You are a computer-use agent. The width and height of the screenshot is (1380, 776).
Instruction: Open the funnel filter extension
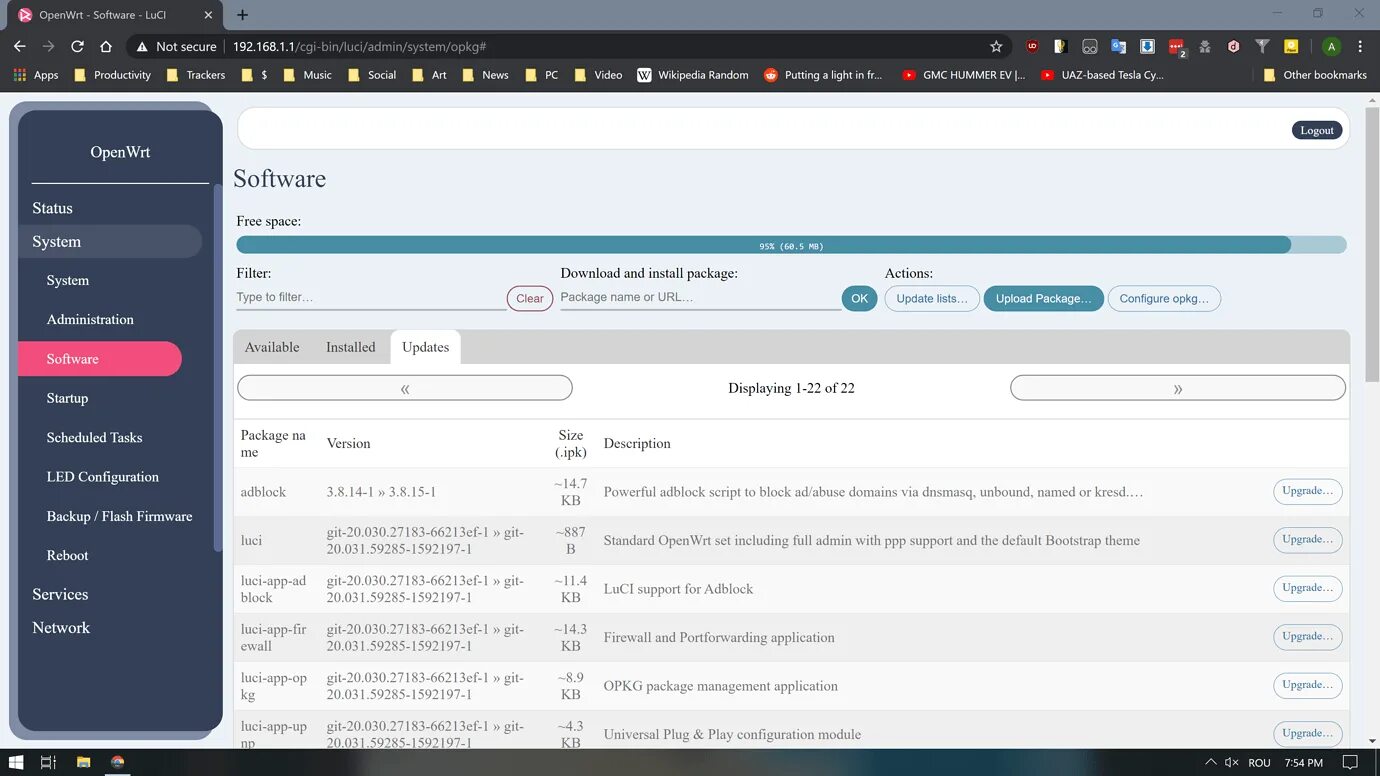pos(1262,46)
